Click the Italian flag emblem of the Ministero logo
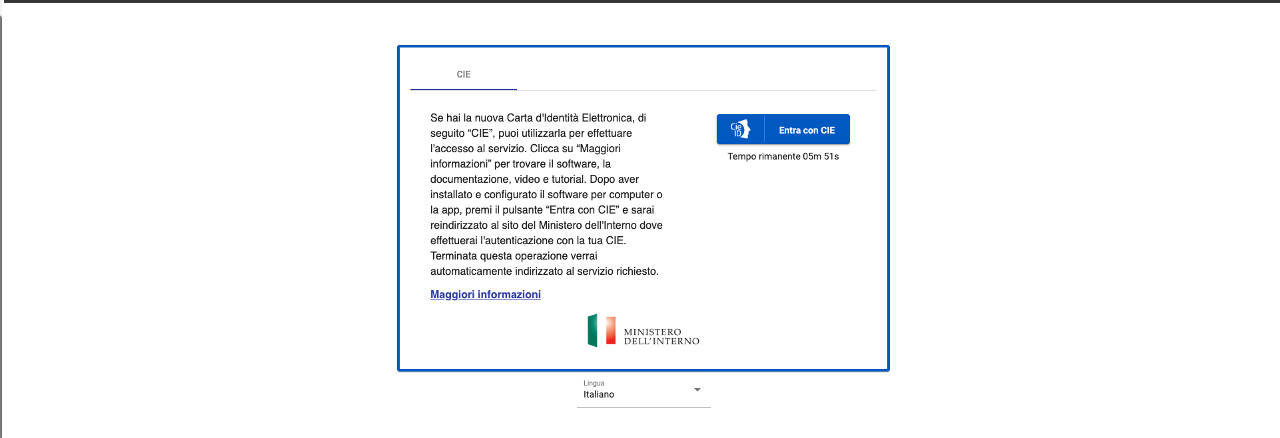 [601, 331]
